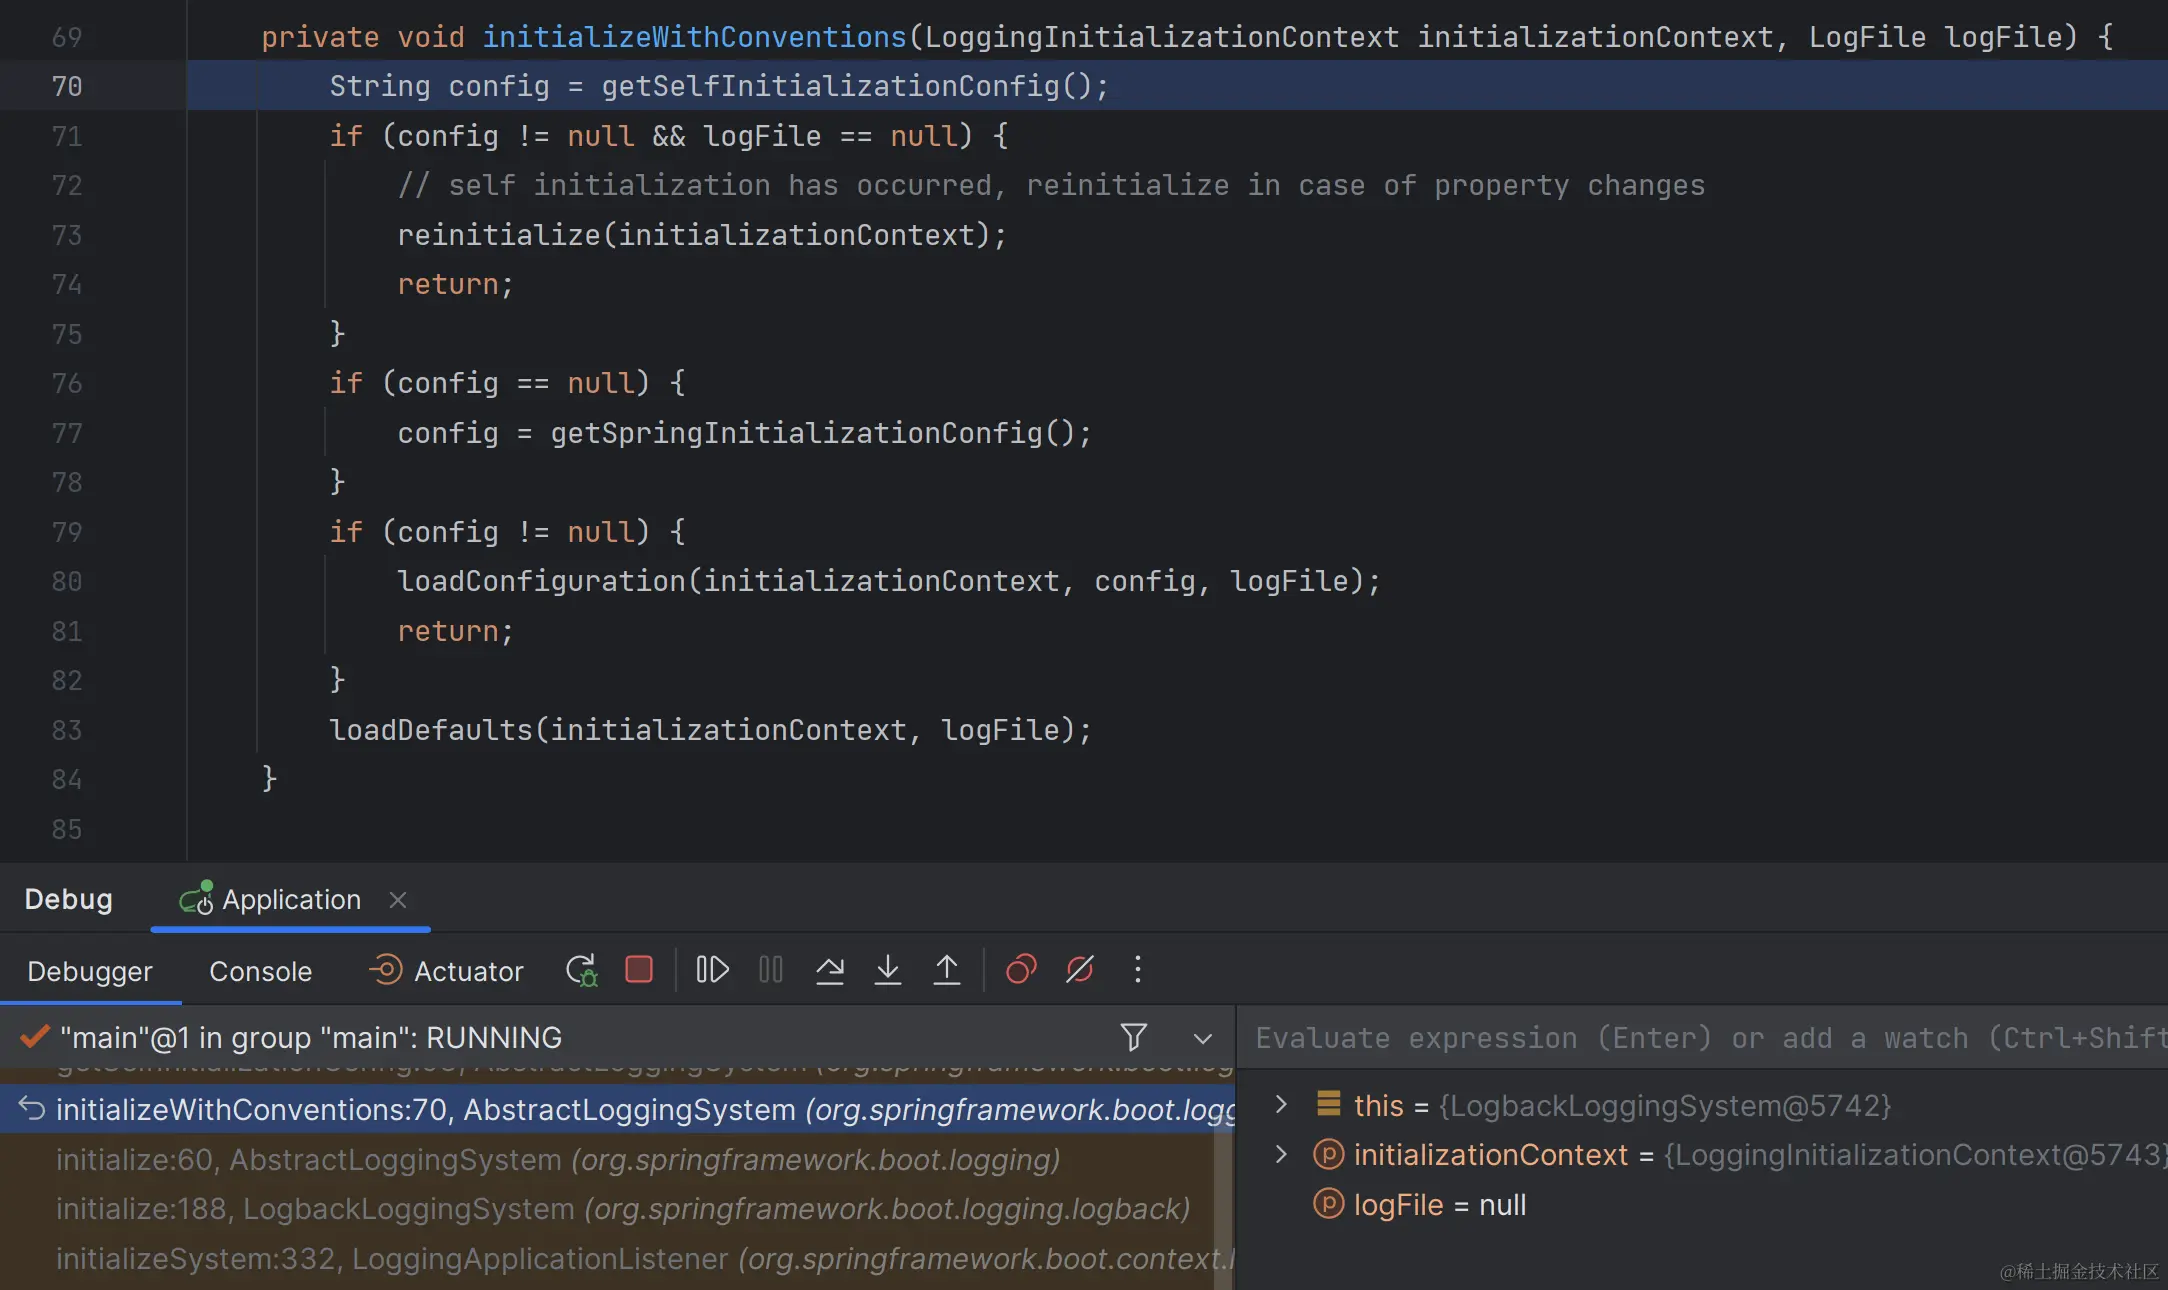Open more debugger actions menu

(1138, 970)
